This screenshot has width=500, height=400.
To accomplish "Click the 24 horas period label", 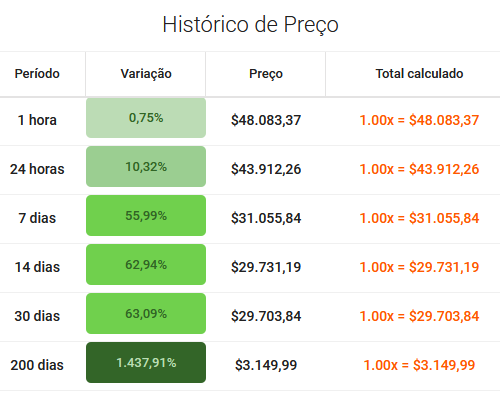I will coord(37,169).
